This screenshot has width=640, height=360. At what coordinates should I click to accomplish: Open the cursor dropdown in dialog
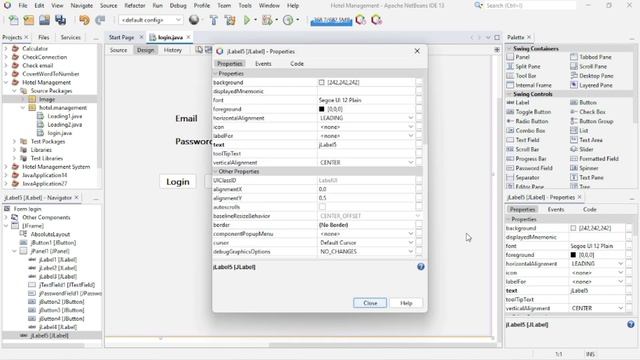[411, 243]
